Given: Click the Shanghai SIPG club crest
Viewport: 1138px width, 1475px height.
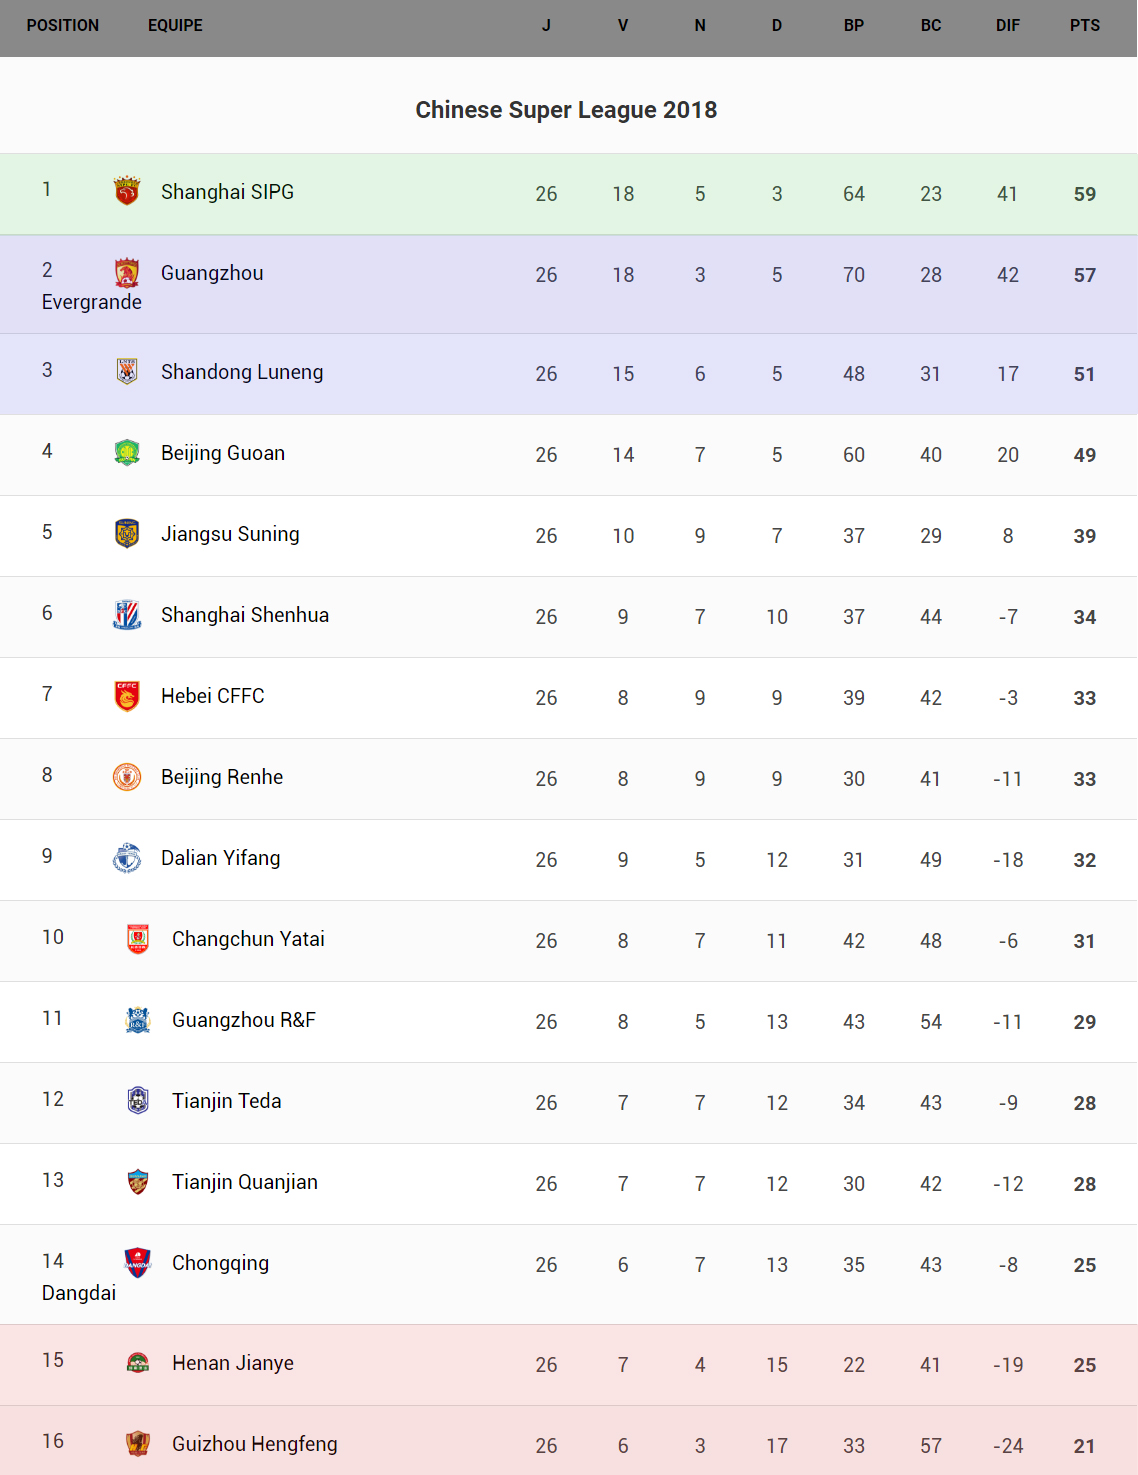Looking at the screenshot, I should tap(127, 191).
